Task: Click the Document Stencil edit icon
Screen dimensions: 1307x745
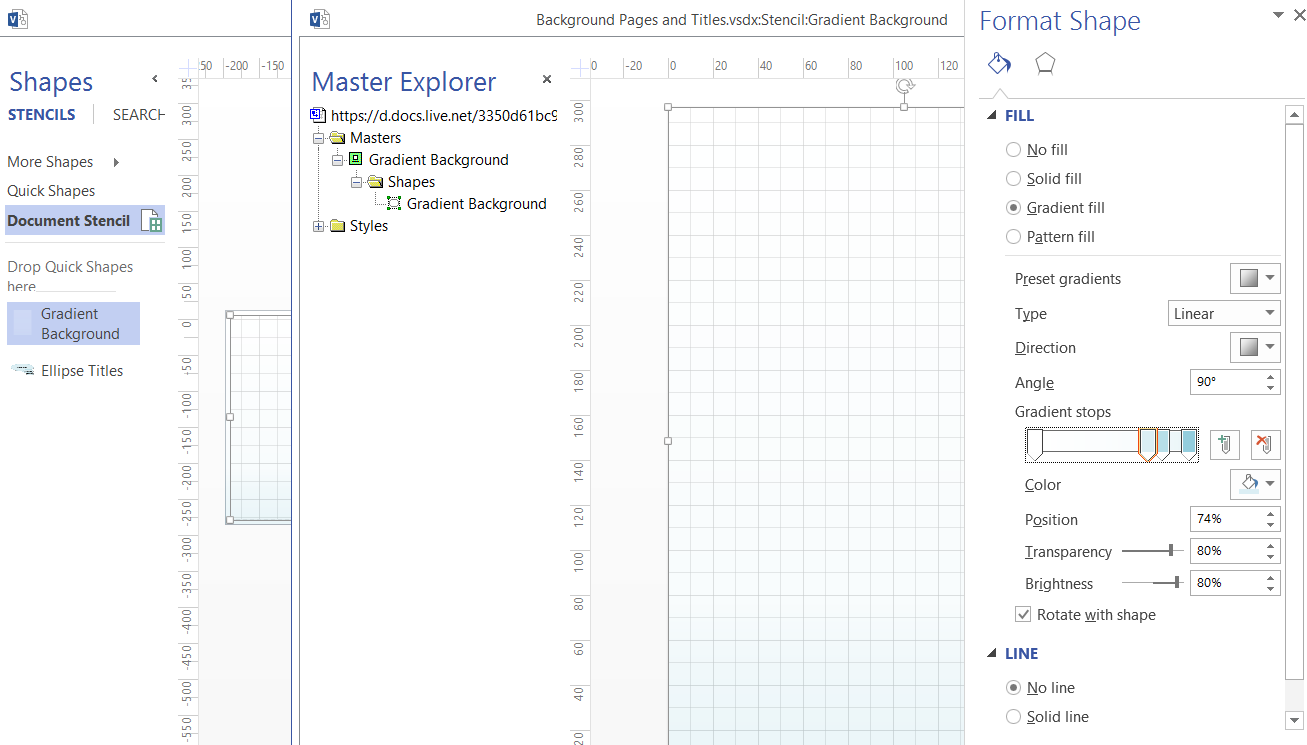Action: (151, 221)
